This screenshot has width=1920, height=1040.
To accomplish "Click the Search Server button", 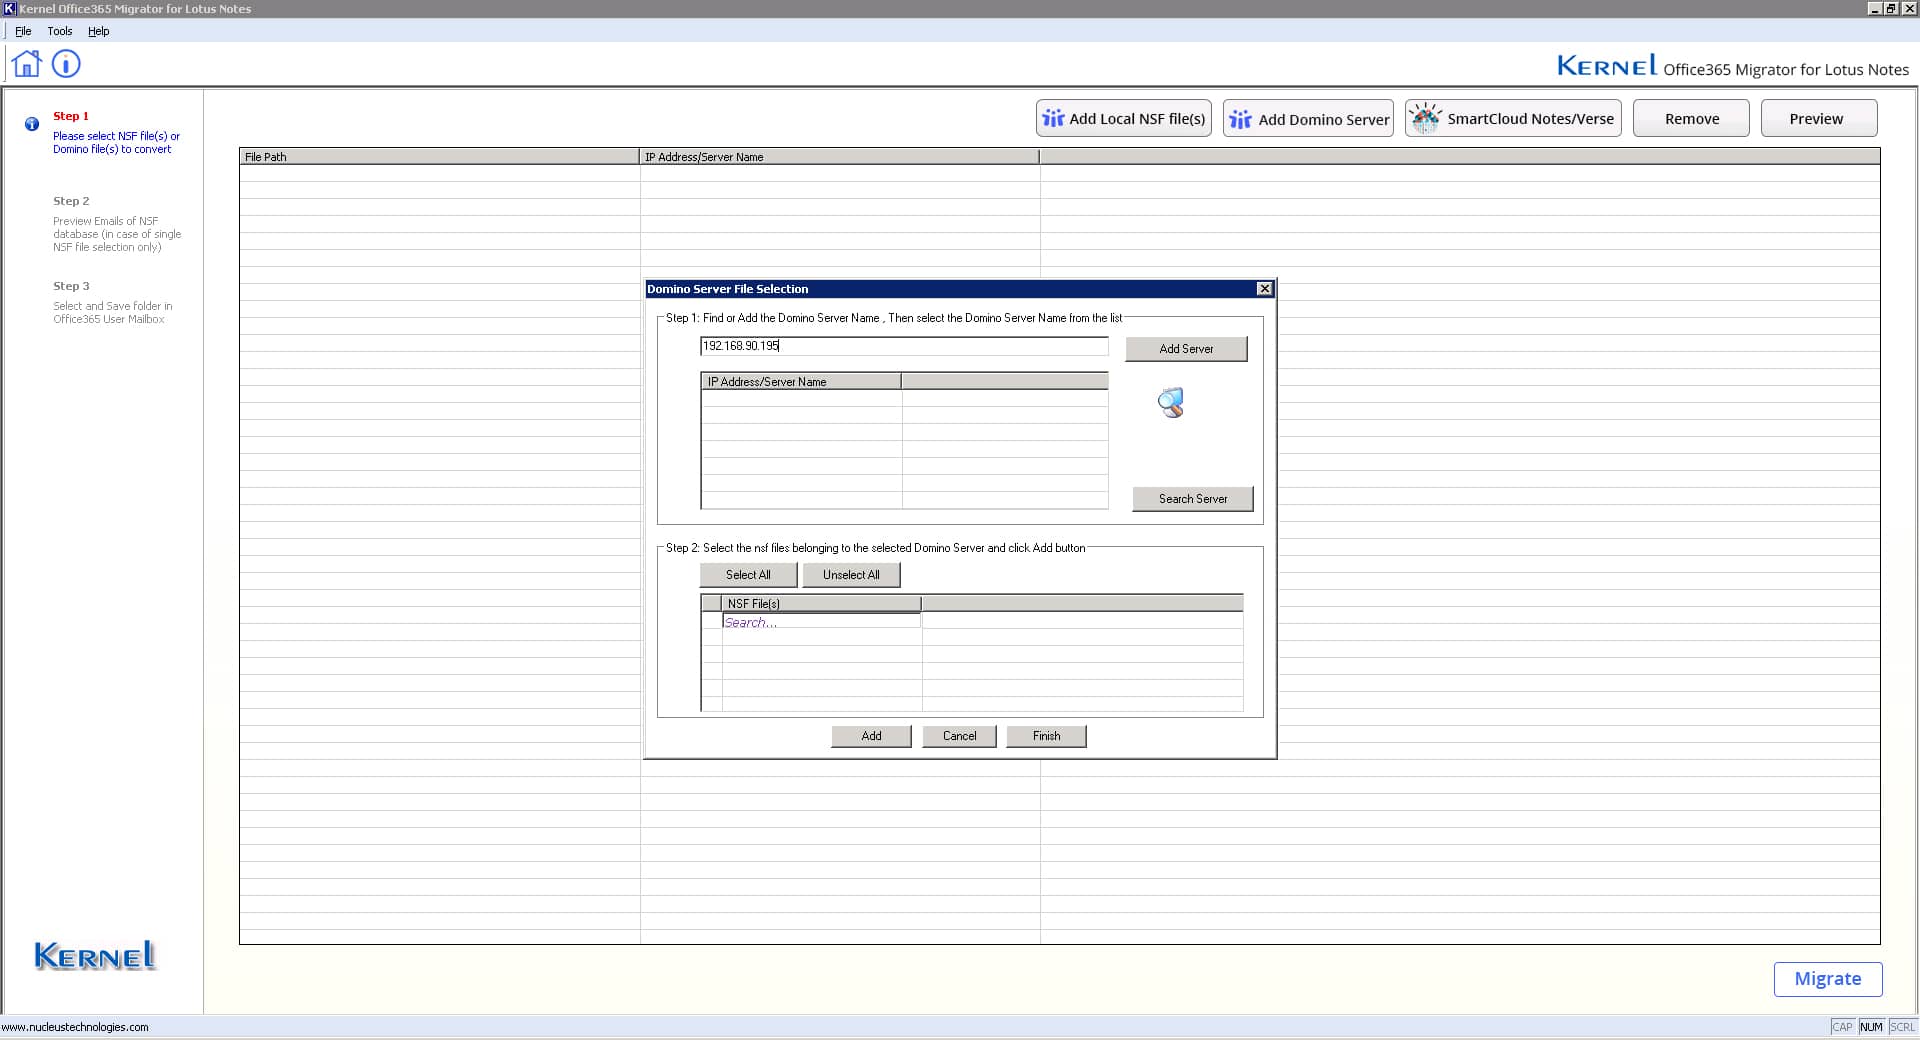I will coord(1193,499).
